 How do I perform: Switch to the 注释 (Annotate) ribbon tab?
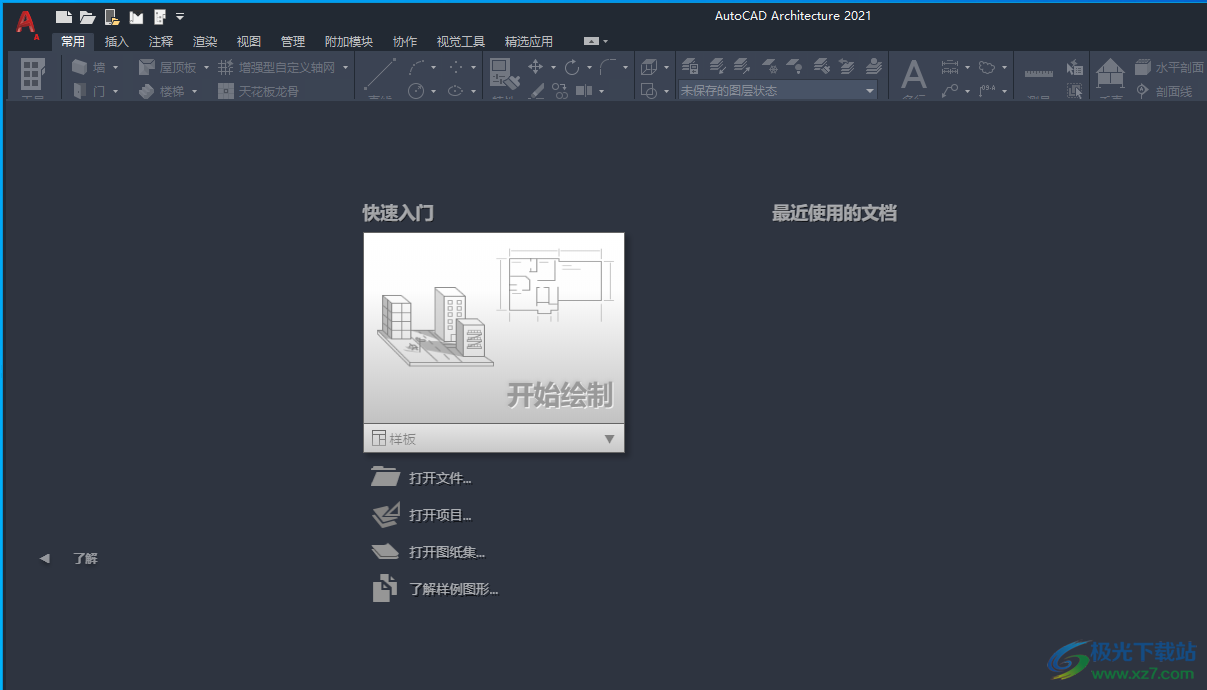161,41
